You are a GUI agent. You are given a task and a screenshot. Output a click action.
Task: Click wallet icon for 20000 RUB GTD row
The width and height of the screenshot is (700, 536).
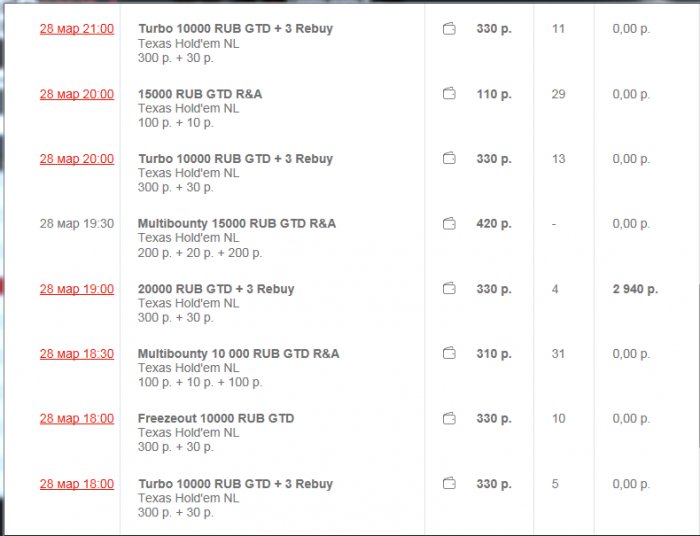pyautogui.click(x=449, y=289)
